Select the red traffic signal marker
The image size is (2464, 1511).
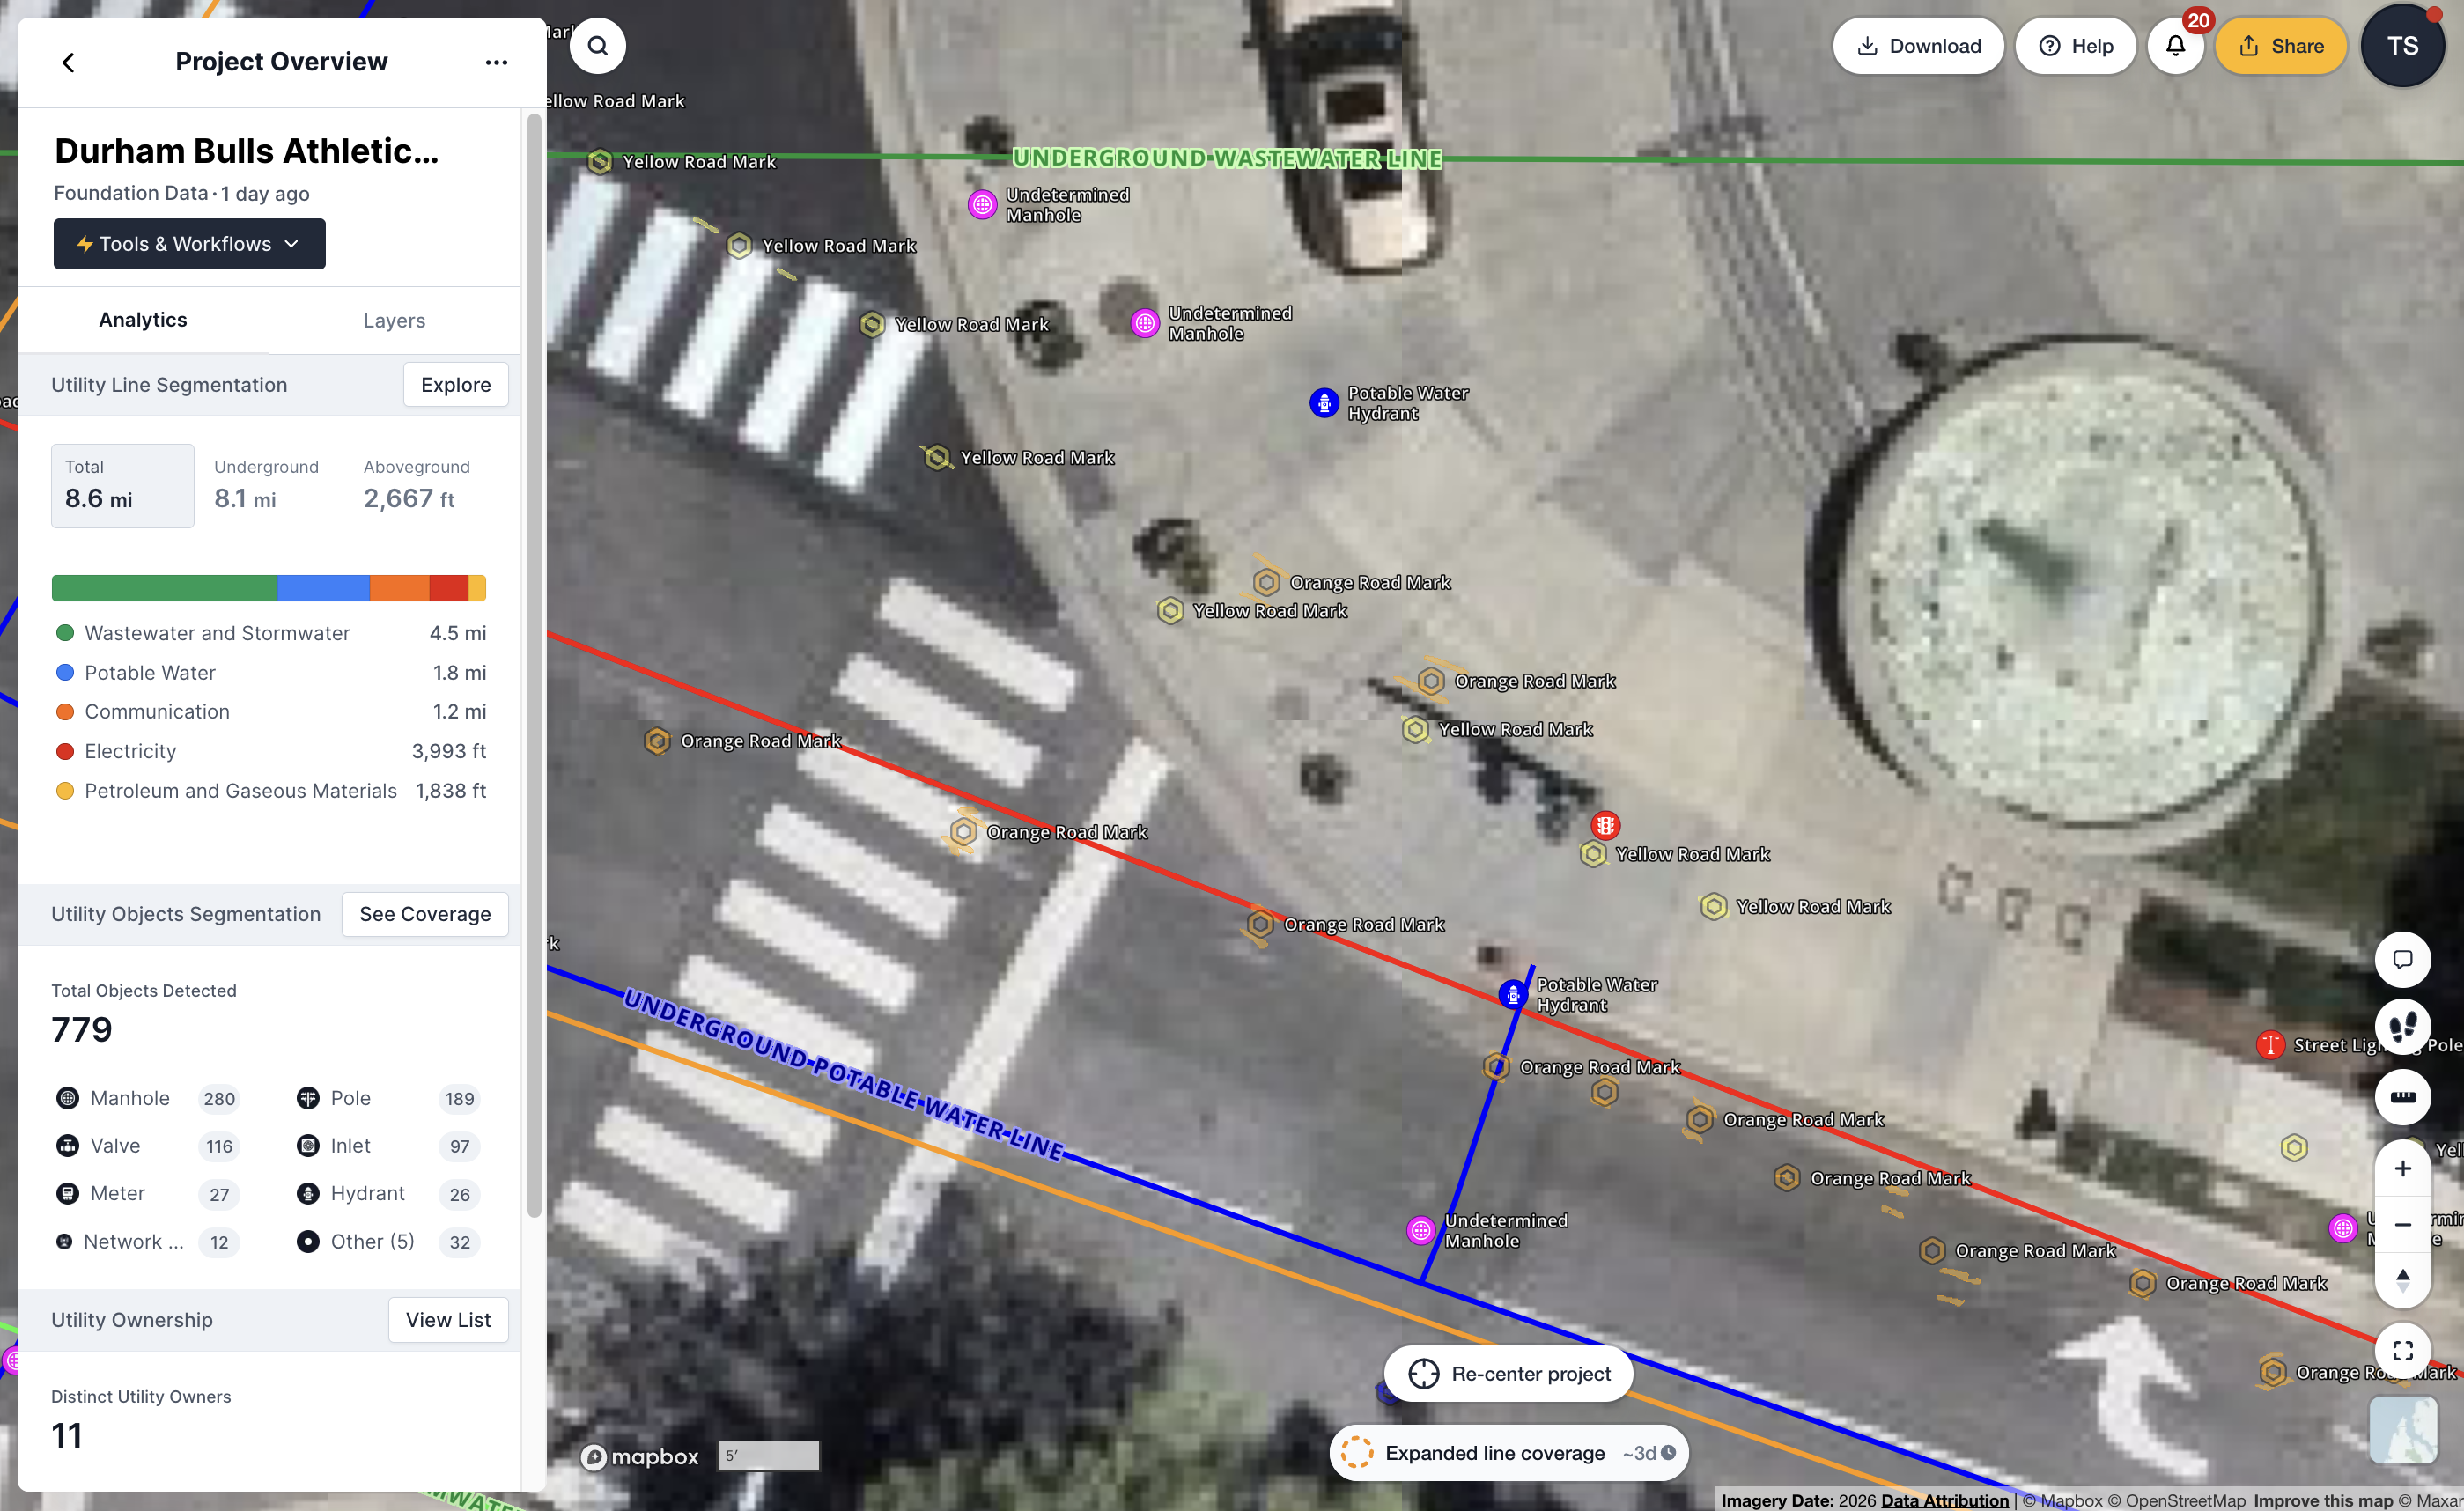coord(1605,825)
